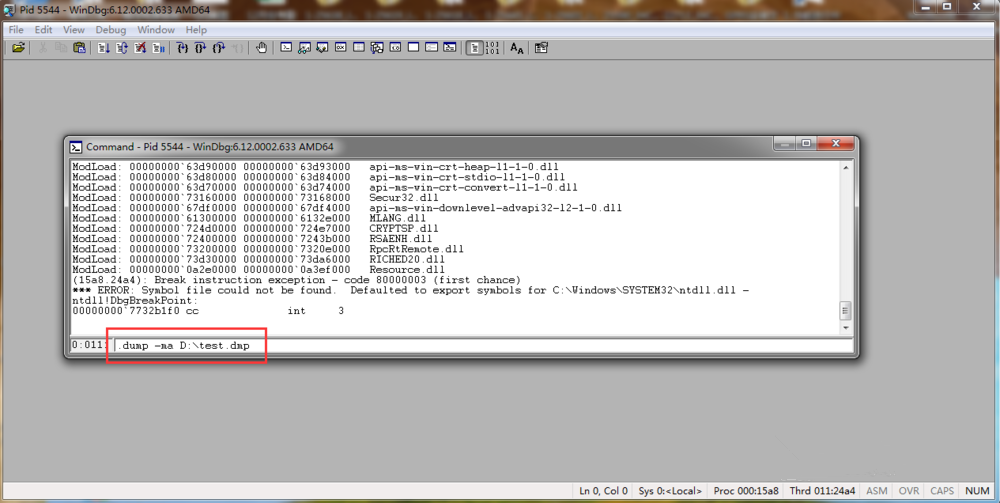Click the CAPS status indicator
Image resolution: width=1000 pixels, height=503 pixels.
coord(942,491)
